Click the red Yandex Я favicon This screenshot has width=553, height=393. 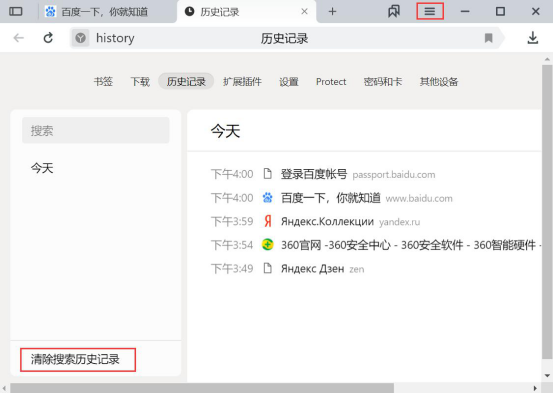pyautogui.click(x=268, y=221)
